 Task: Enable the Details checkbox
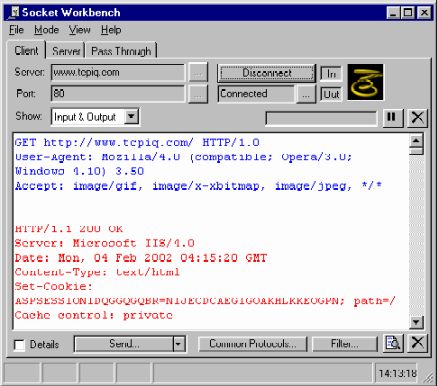20,344
